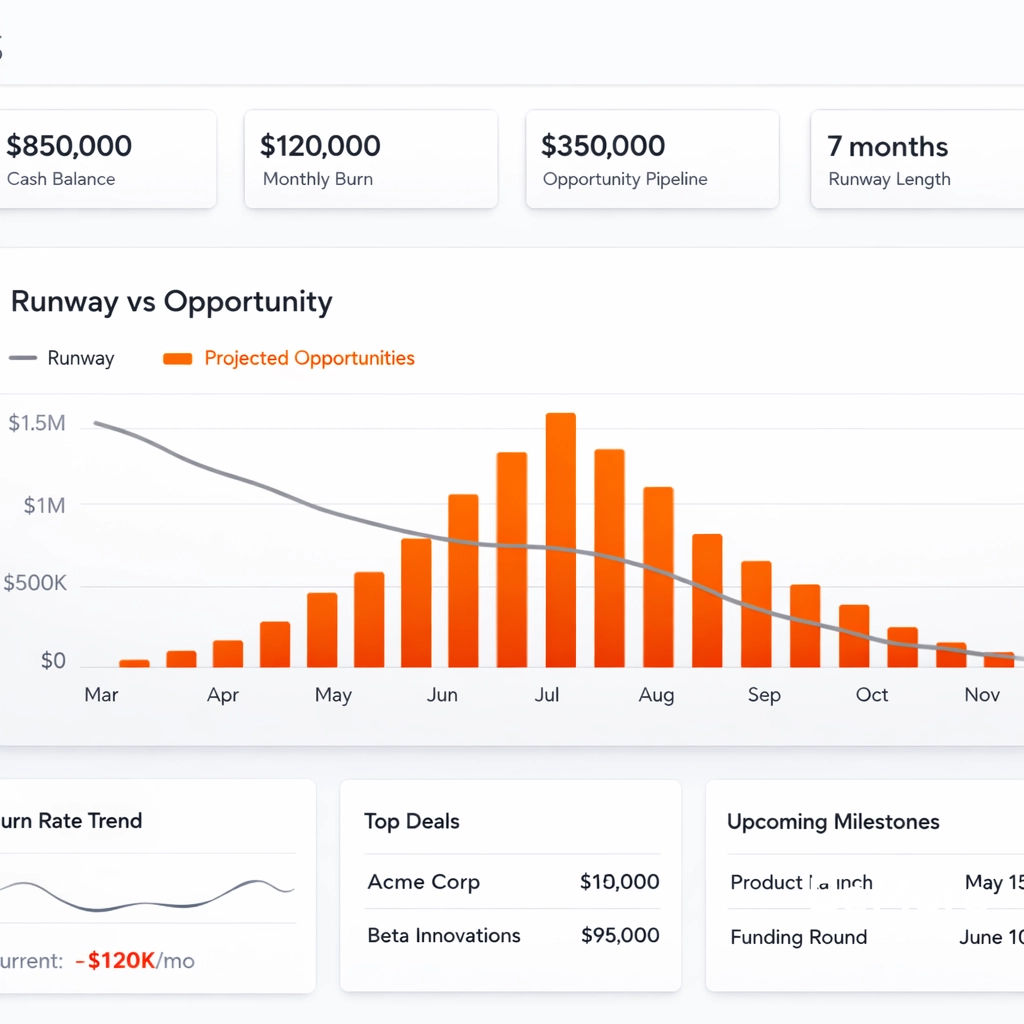Toggle the Runway line in the chart legend
The height and width of the screenshot is (1024, 1024).
coord(62,357)
